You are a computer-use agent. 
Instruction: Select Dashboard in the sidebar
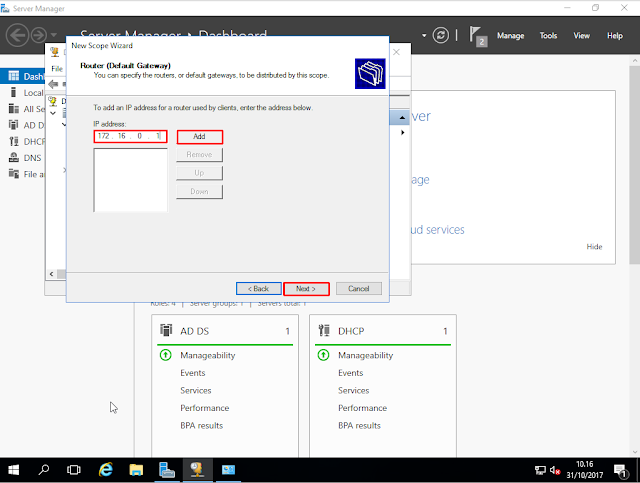24,76
